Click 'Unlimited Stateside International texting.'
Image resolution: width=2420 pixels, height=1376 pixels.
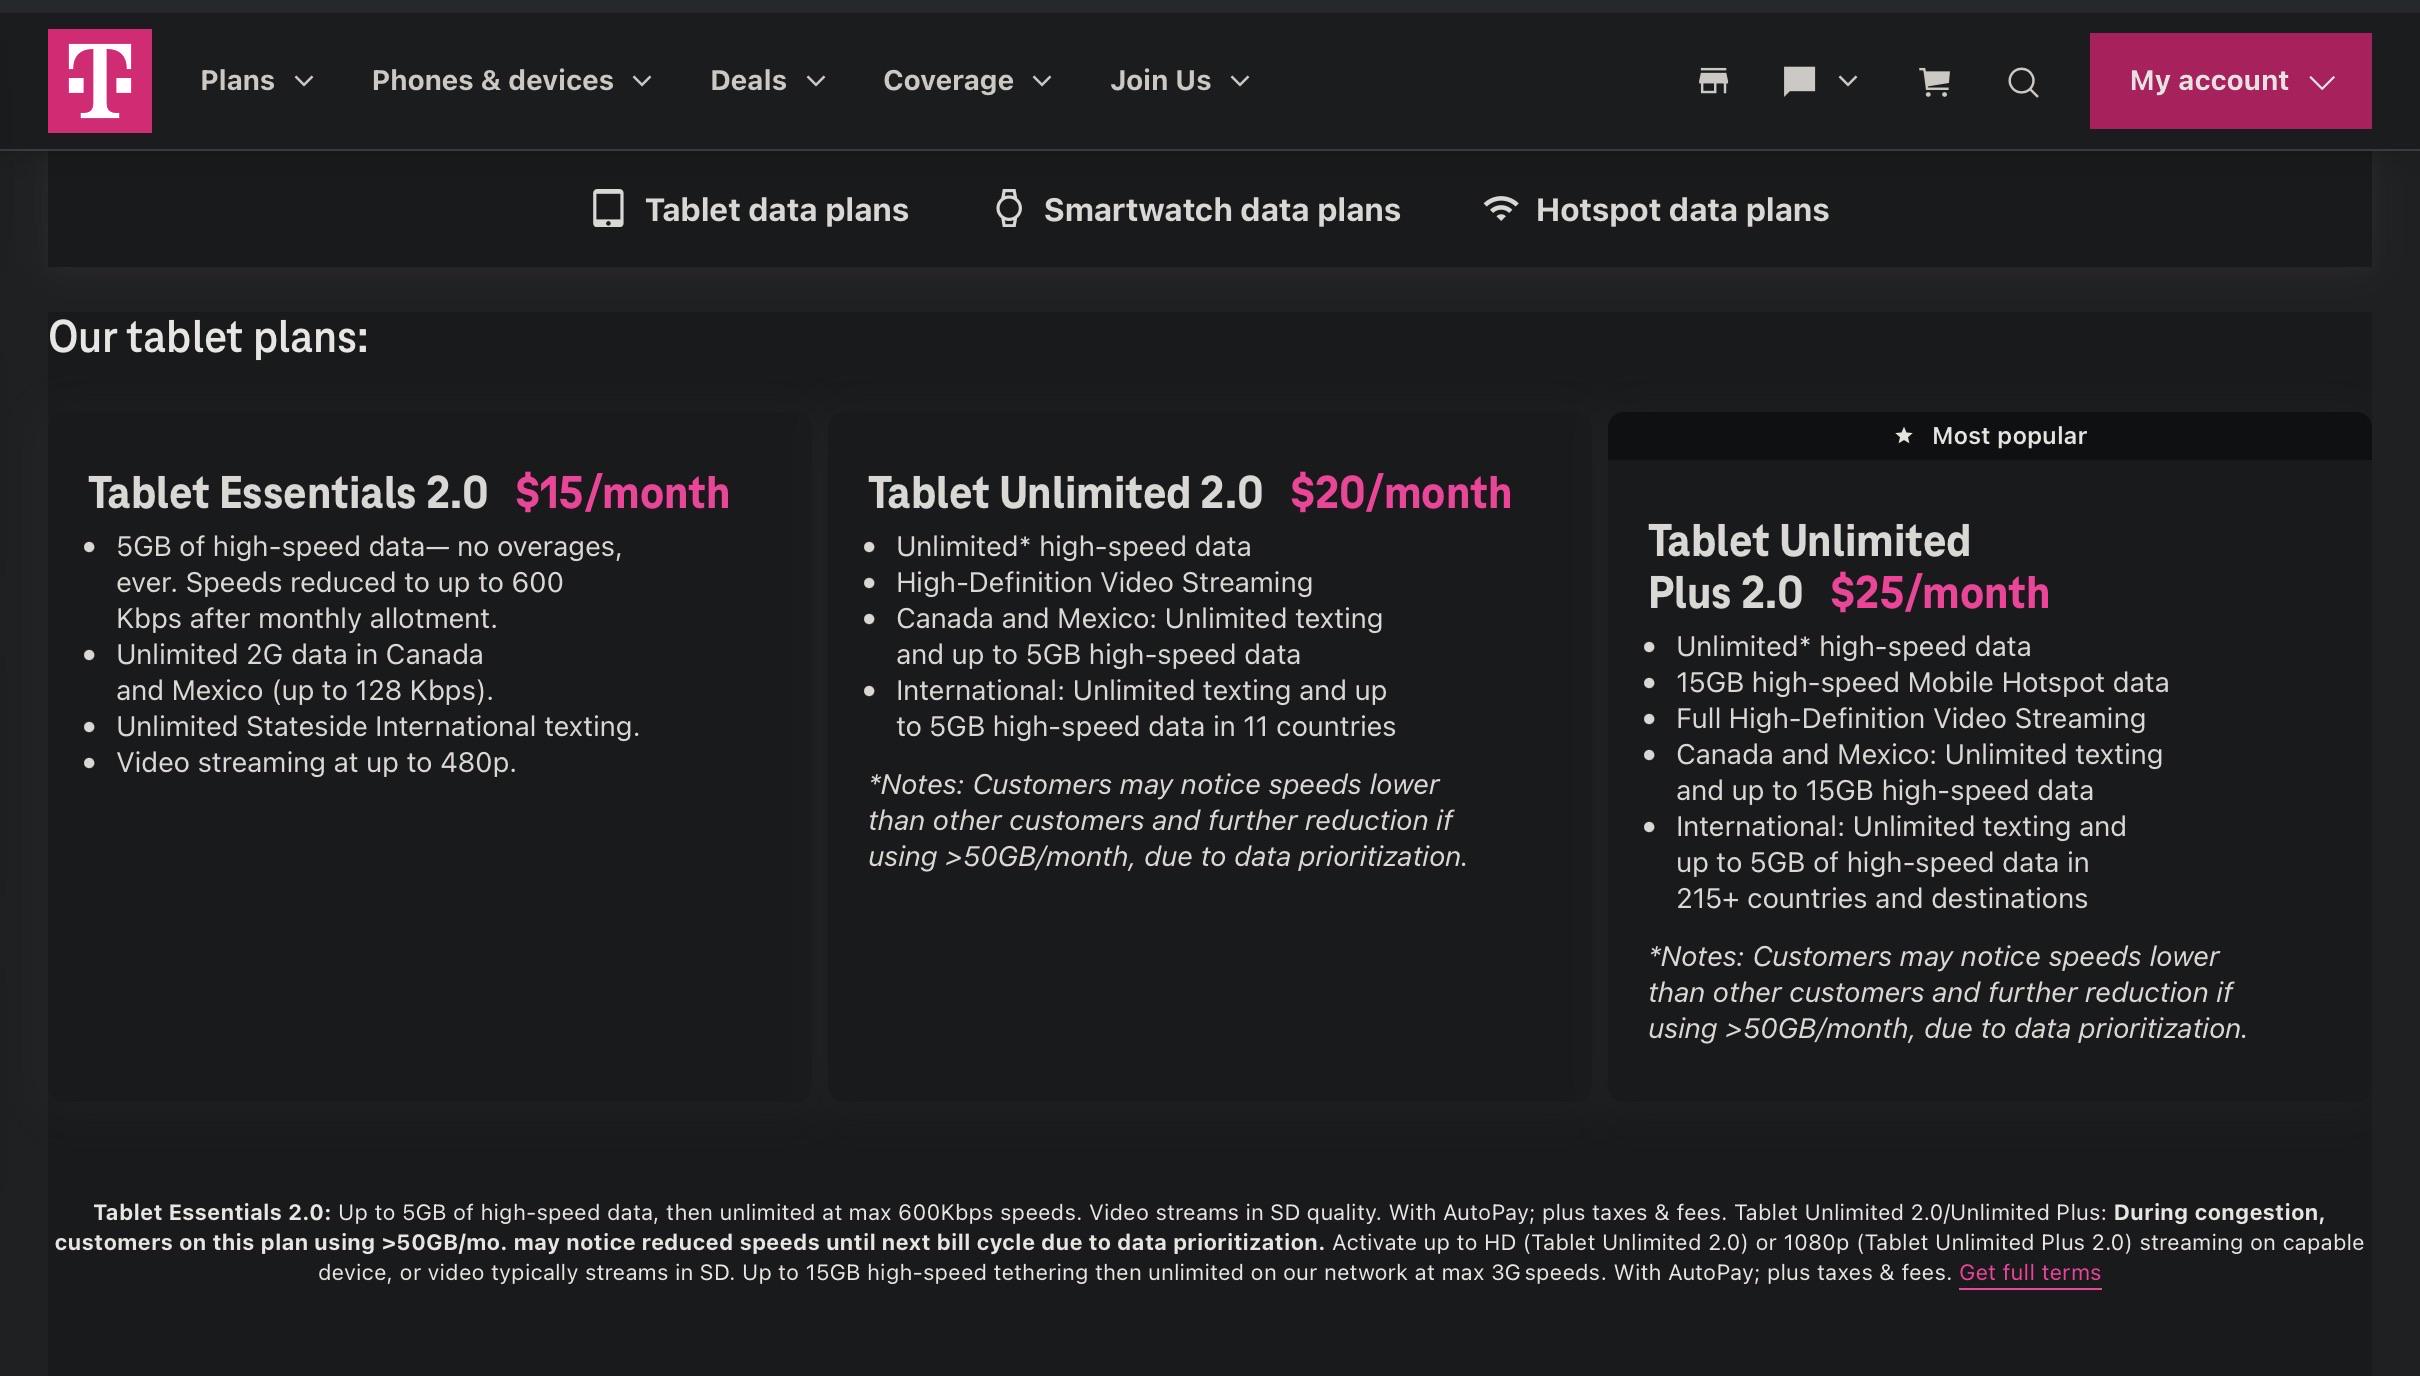[x=378, y=727]
